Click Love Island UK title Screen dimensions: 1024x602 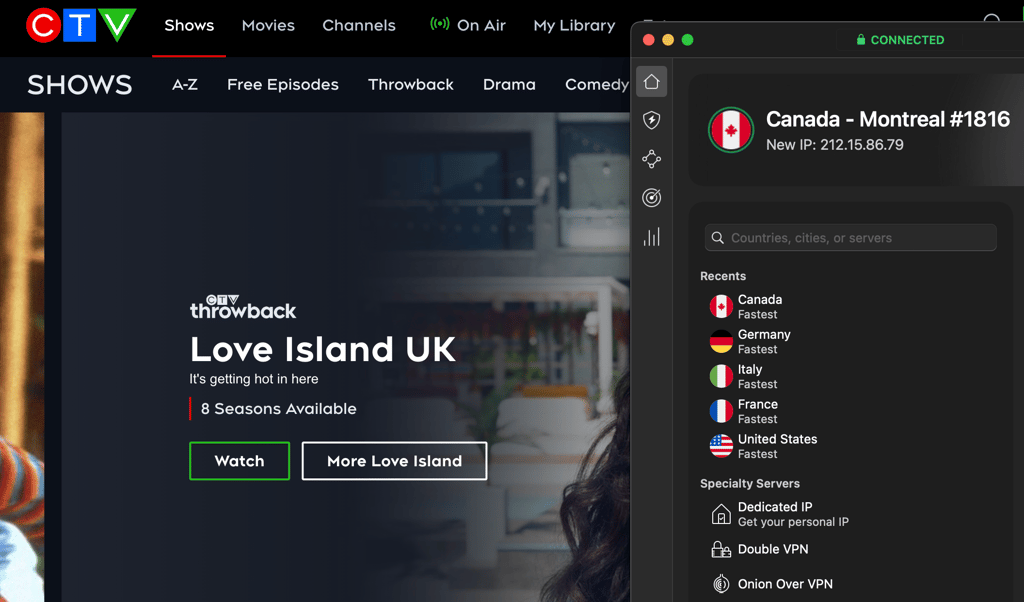tap(323, 349)
